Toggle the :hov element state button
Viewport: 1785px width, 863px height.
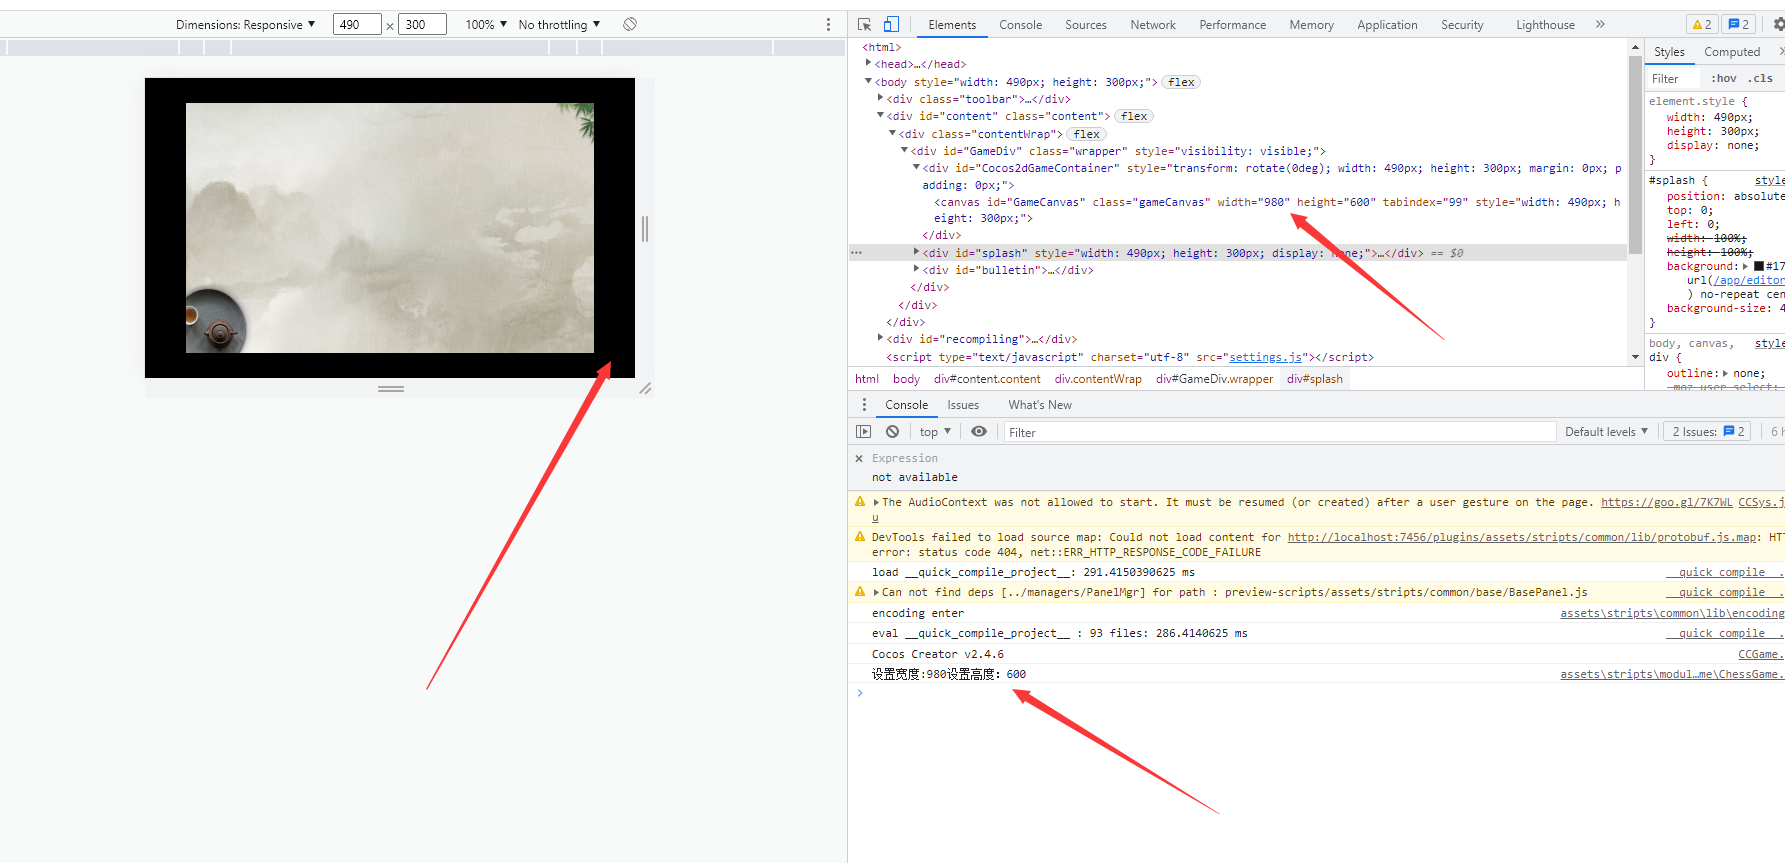[1724, 78]
